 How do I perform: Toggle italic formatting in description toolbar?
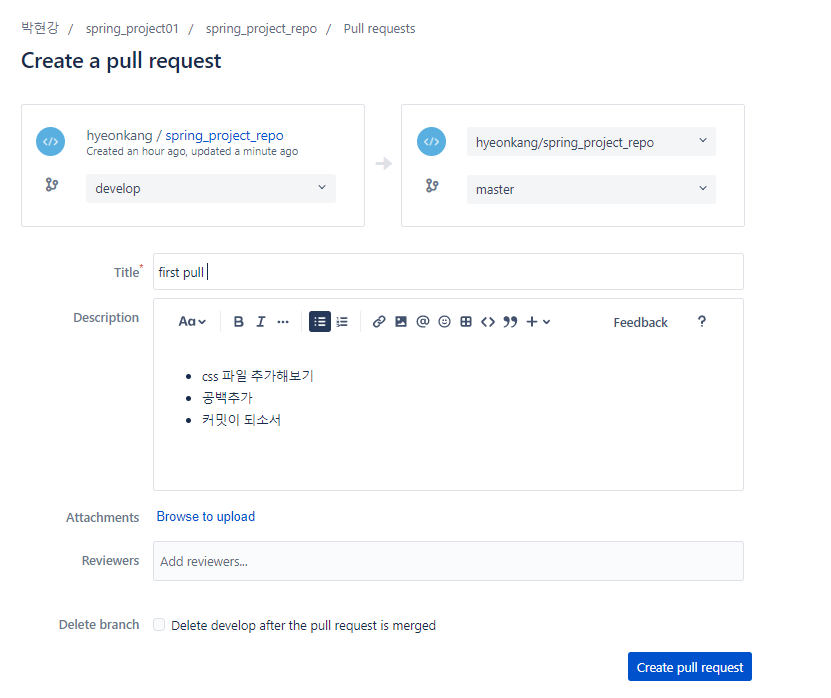coord(260,322)
